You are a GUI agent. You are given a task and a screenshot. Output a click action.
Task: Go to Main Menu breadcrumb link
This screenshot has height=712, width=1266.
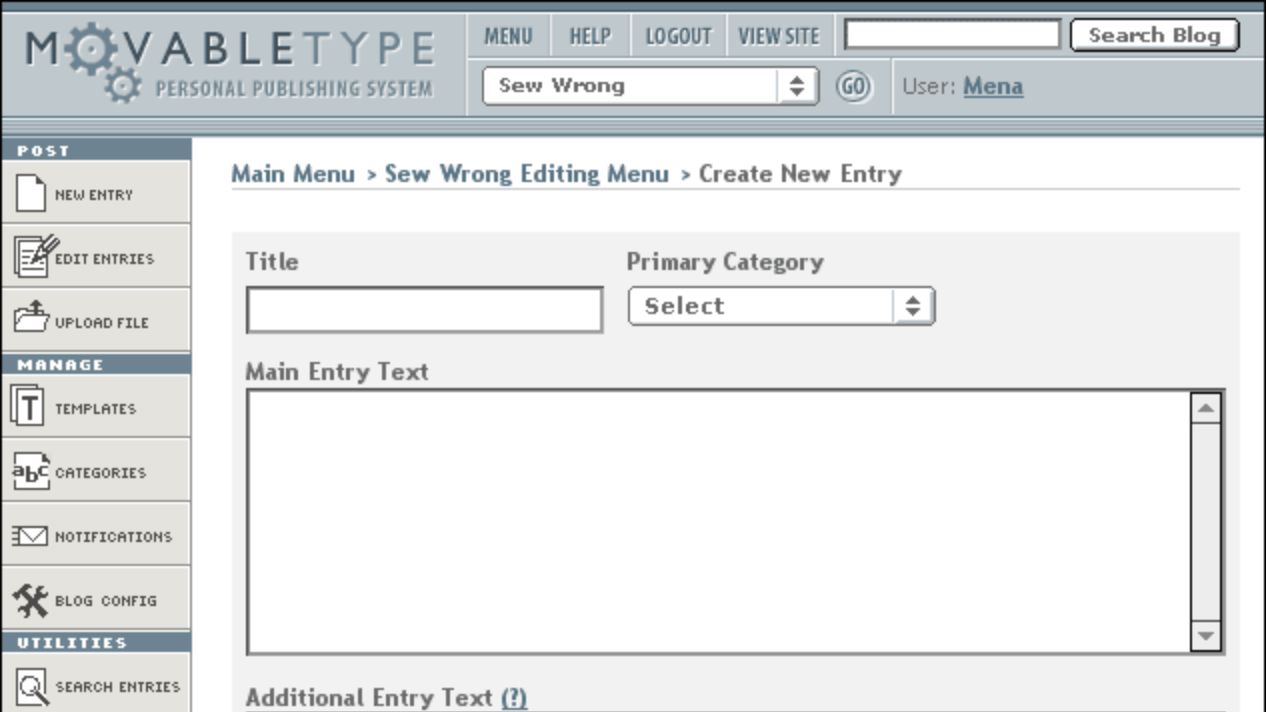(293, 173)
